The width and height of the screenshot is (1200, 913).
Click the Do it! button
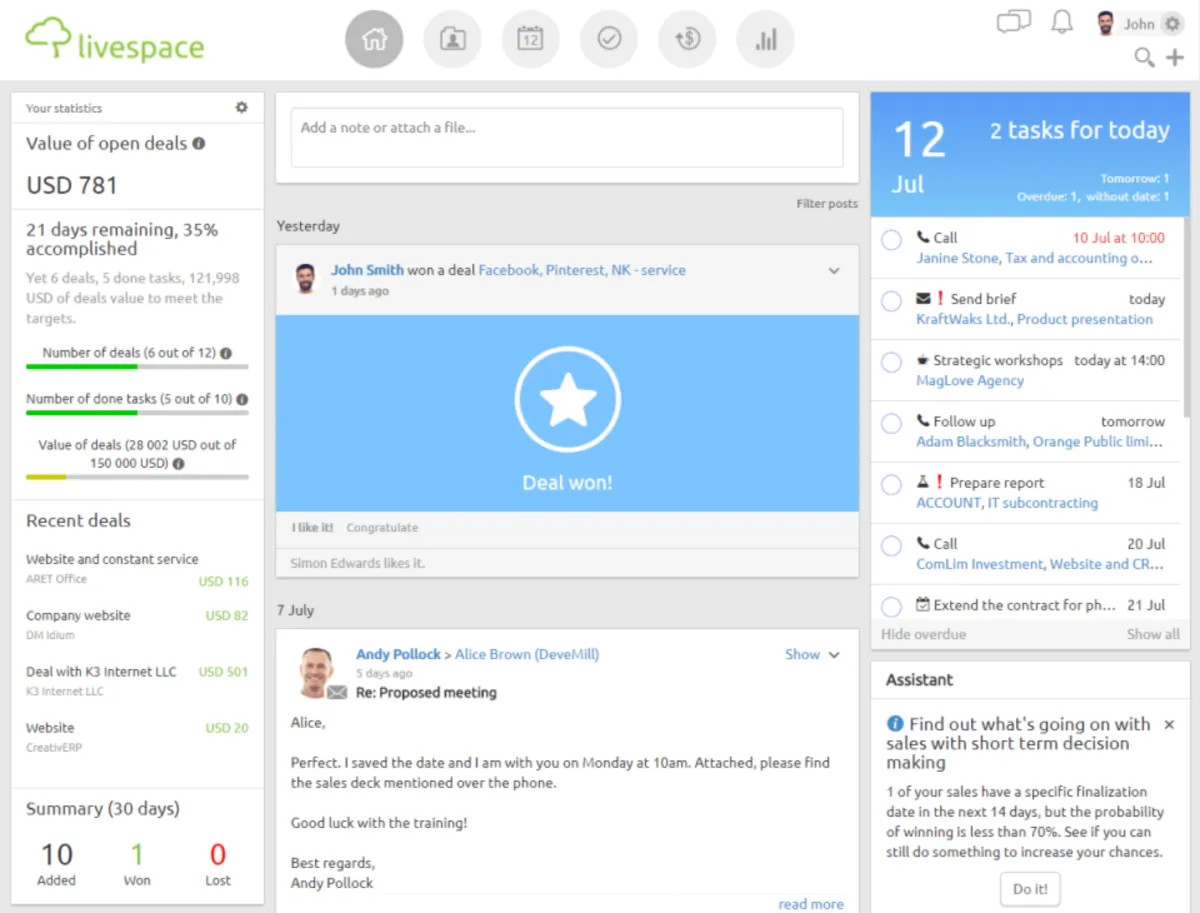1030,889
